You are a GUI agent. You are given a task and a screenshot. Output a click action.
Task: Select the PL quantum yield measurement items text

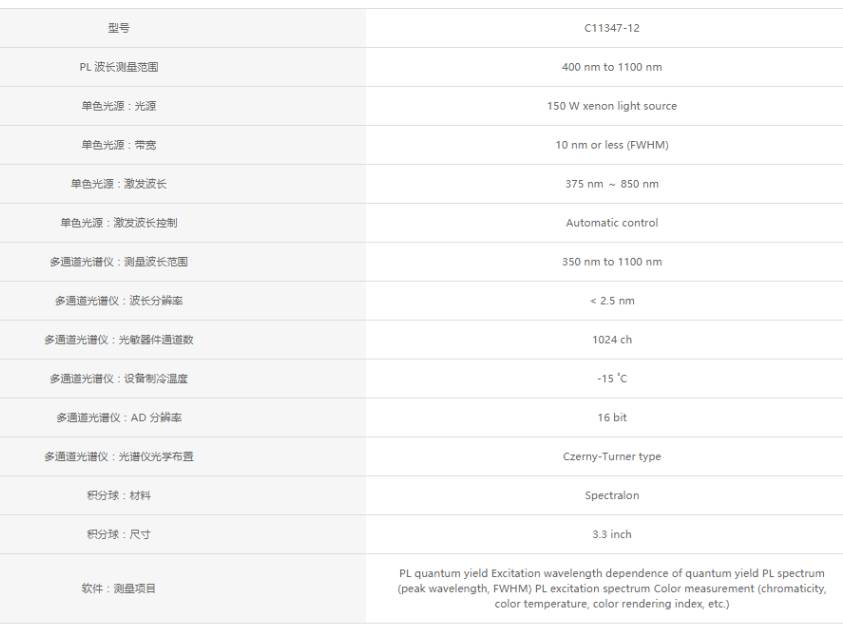click(x=612, y=588)
